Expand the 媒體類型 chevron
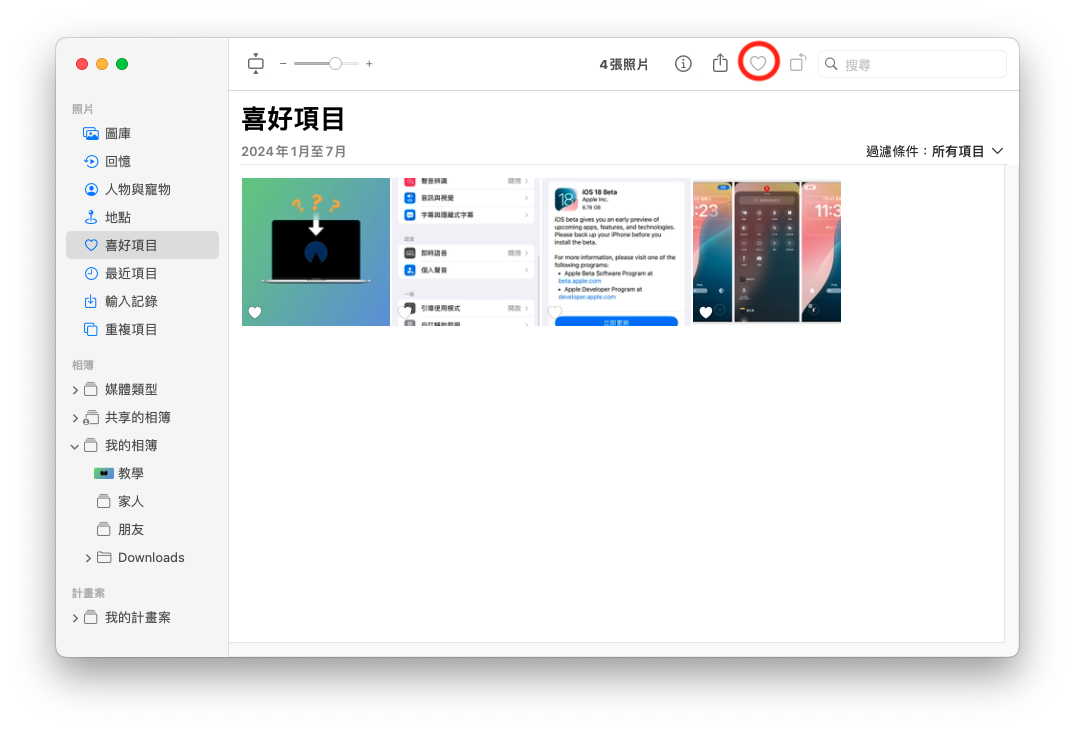Screen dimensions: 1075x731 coord(75,390)
